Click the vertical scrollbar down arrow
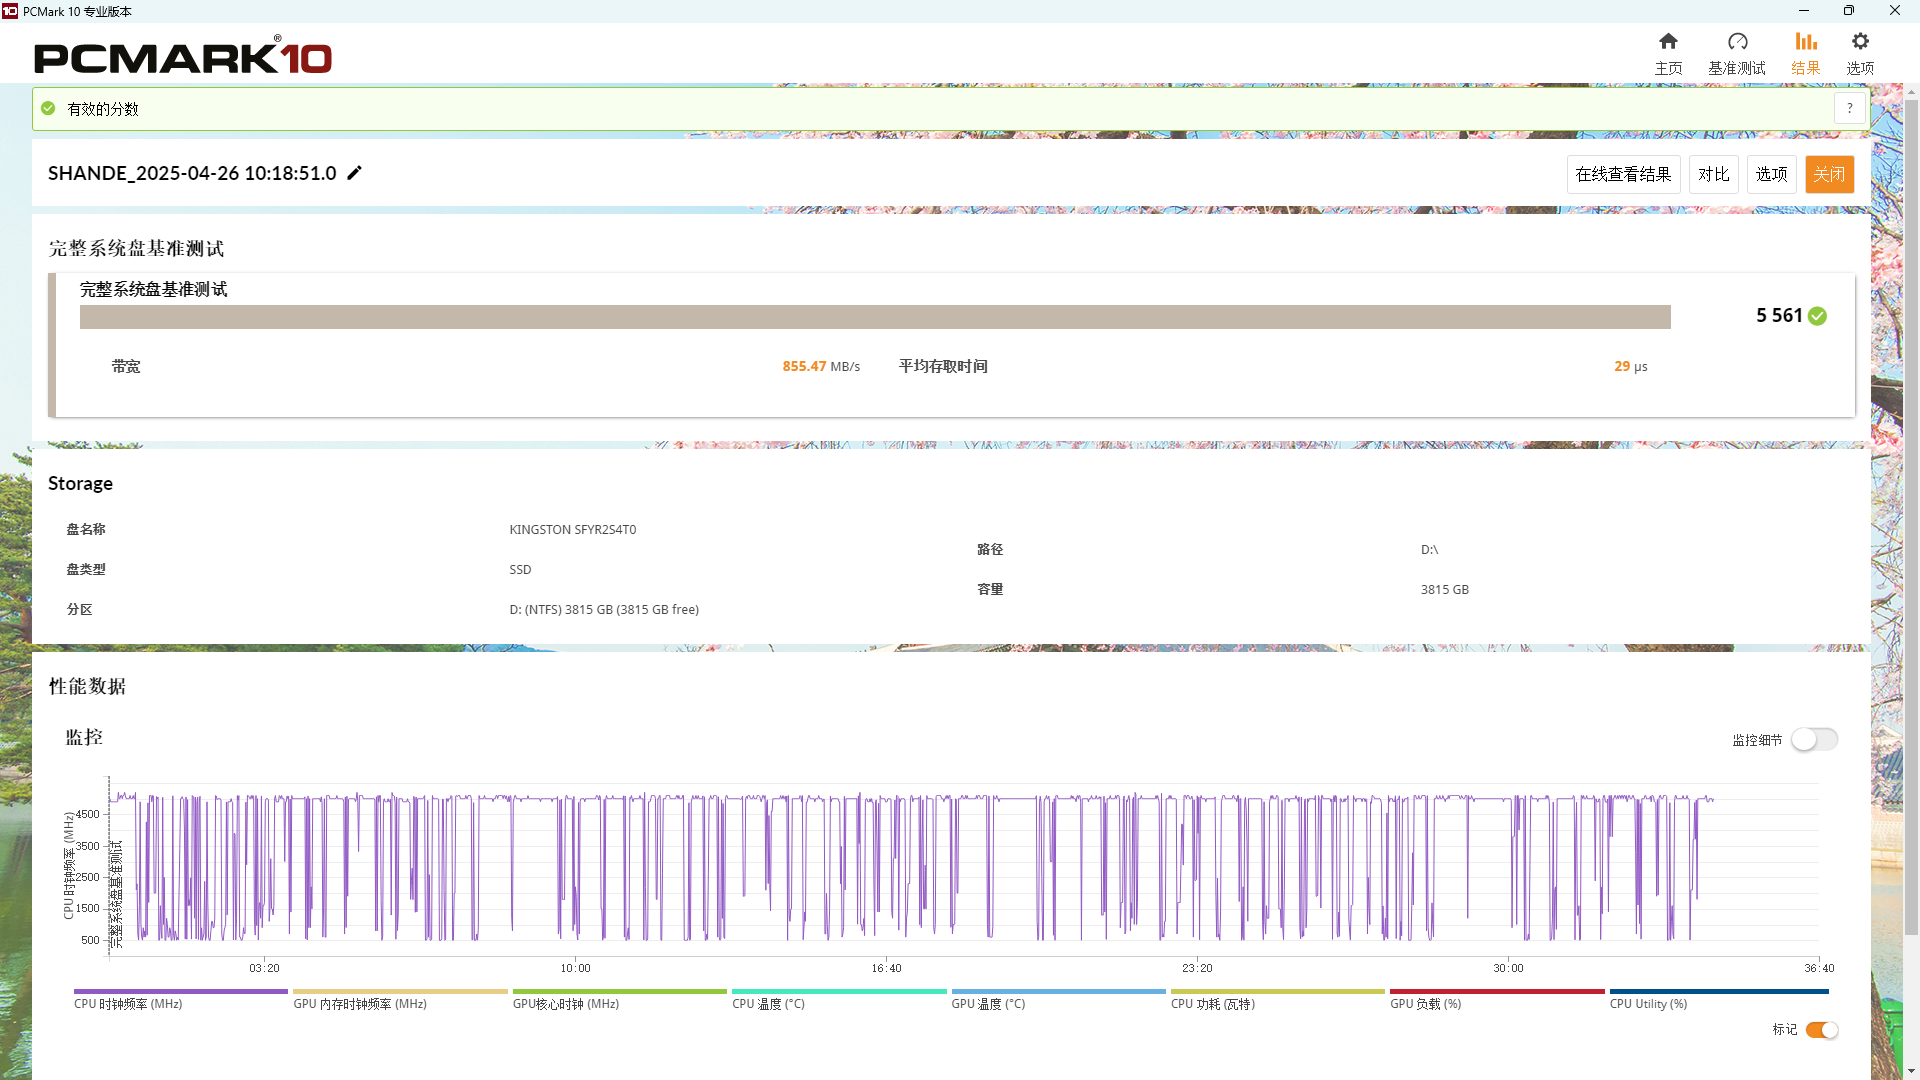 coord(1911,1071)
